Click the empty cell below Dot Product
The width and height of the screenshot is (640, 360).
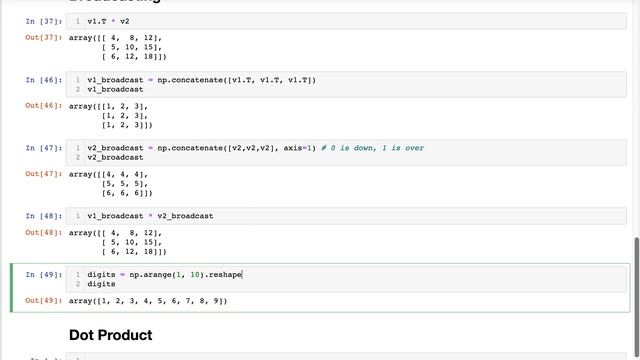346,357
